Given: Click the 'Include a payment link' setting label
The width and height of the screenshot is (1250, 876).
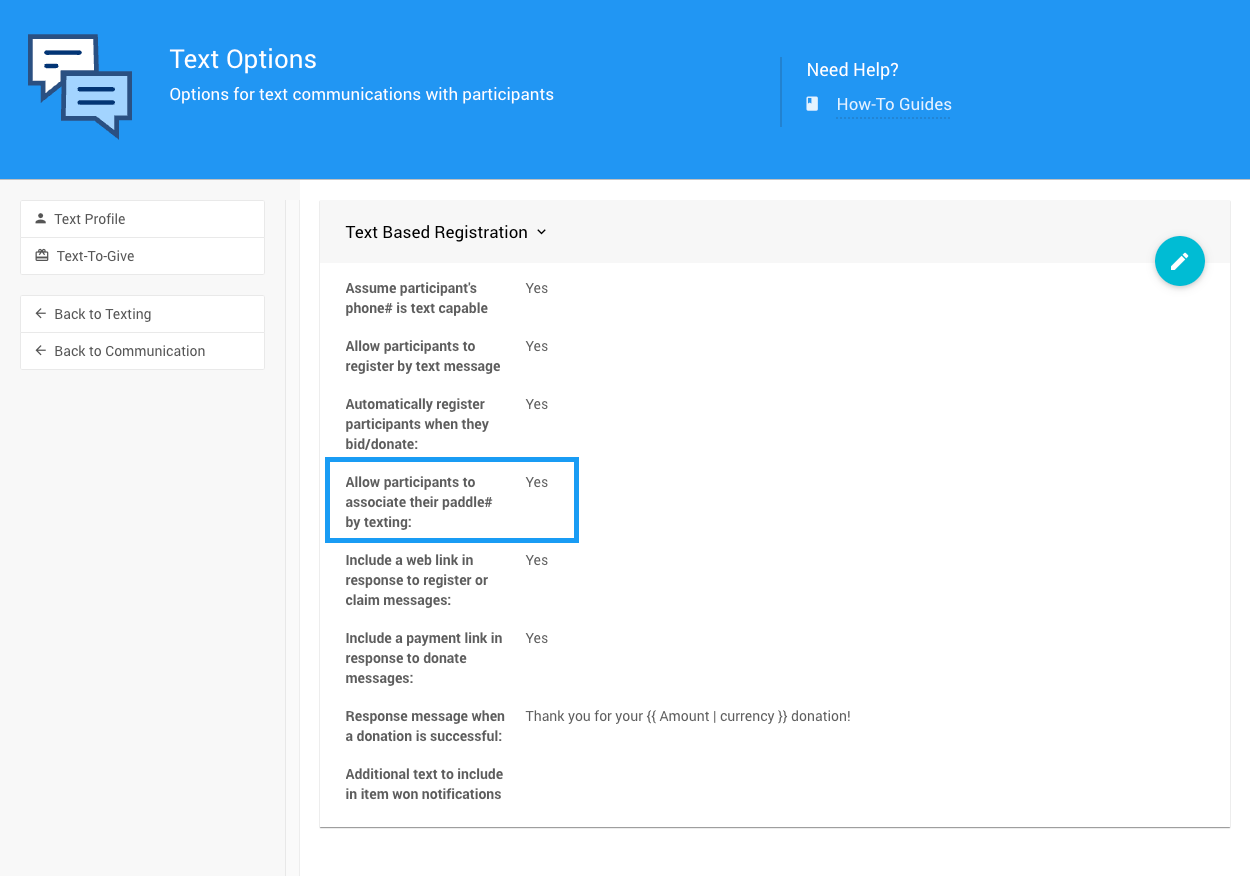Looking at the screenshot, I should pos(424,658).
